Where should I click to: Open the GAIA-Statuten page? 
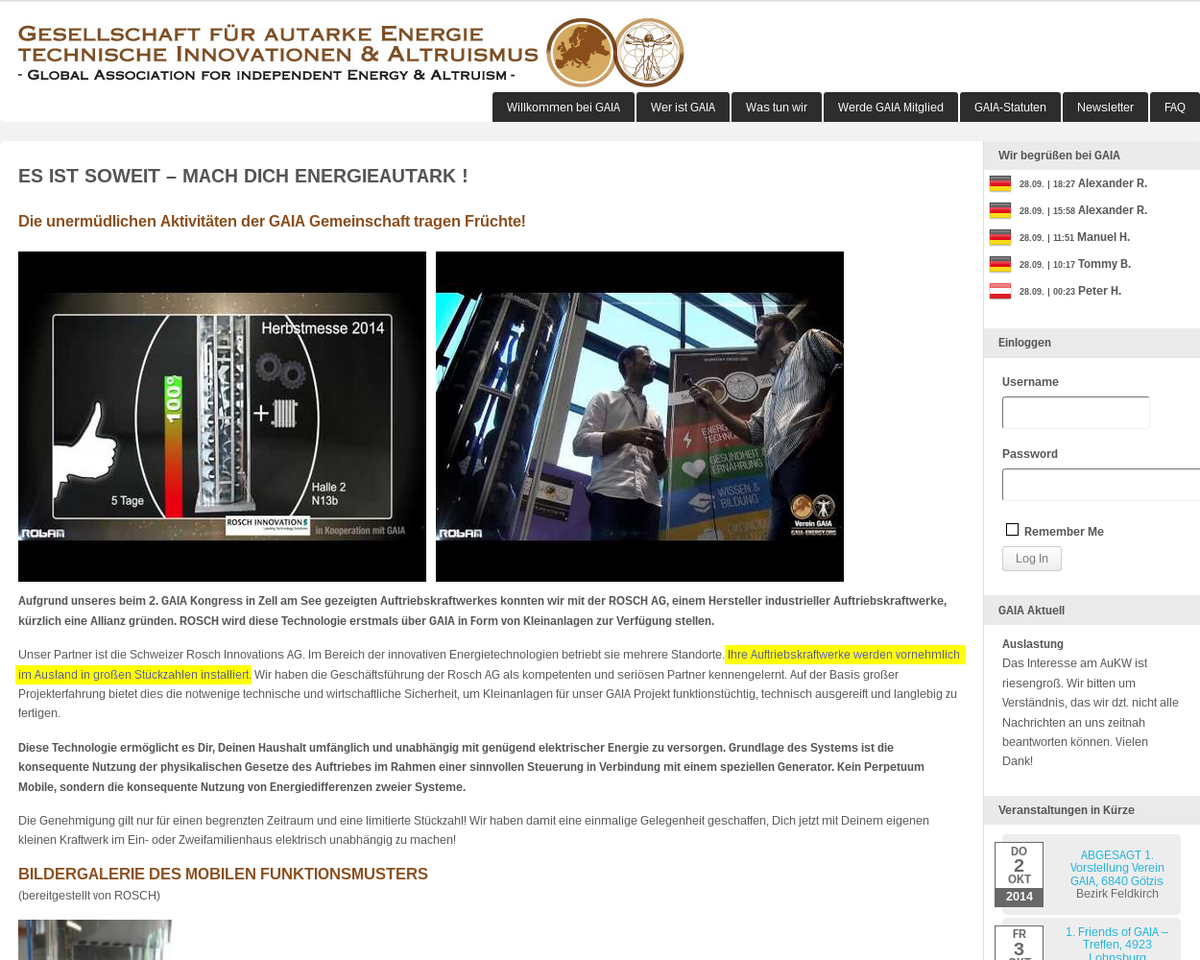point(1010,107)
